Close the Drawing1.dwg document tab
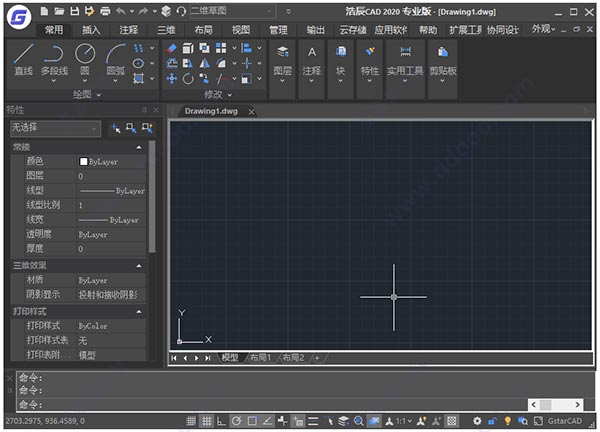 [251, 112]
